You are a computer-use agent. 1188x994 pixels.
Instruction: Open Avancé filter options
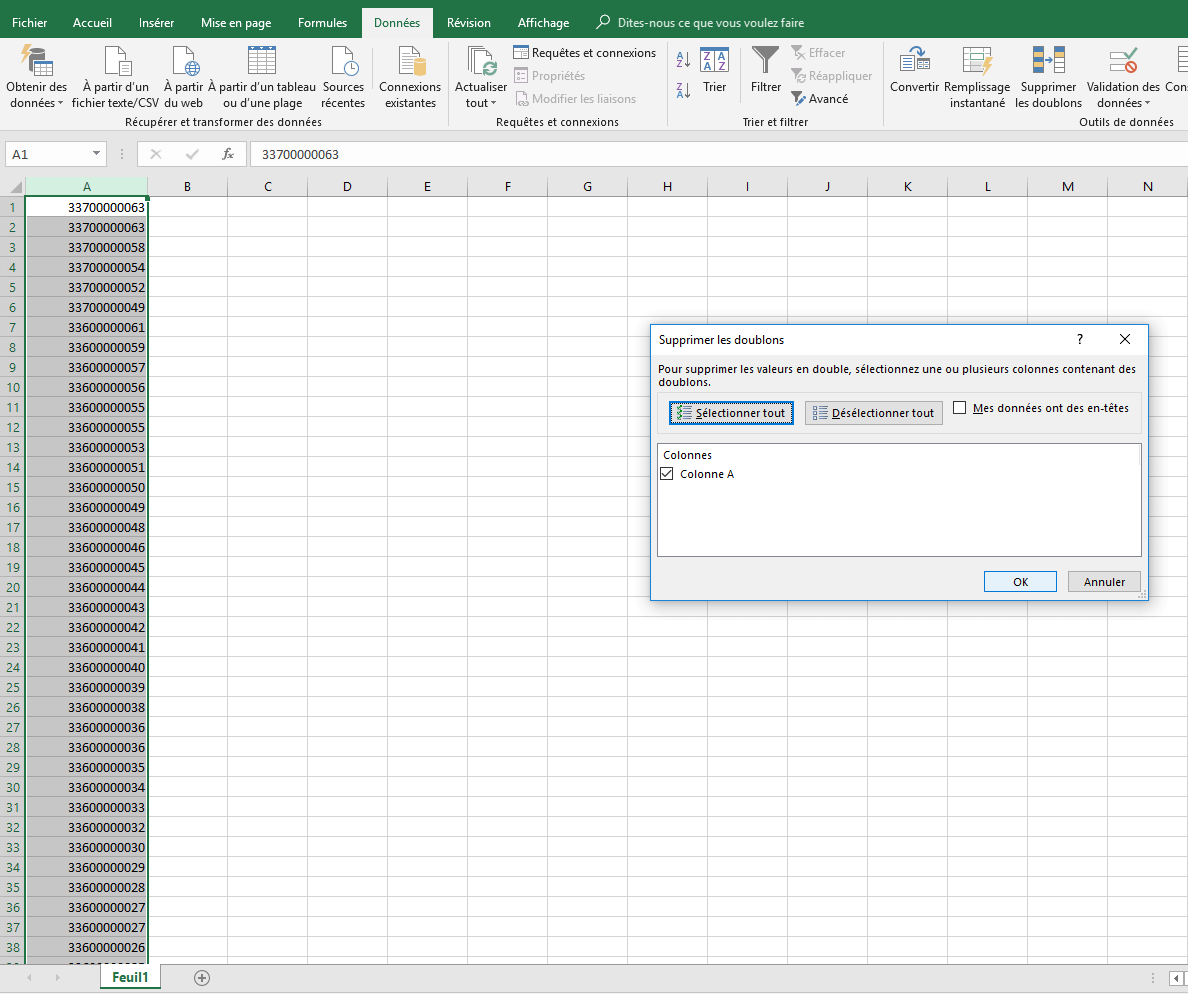point(820,98)
